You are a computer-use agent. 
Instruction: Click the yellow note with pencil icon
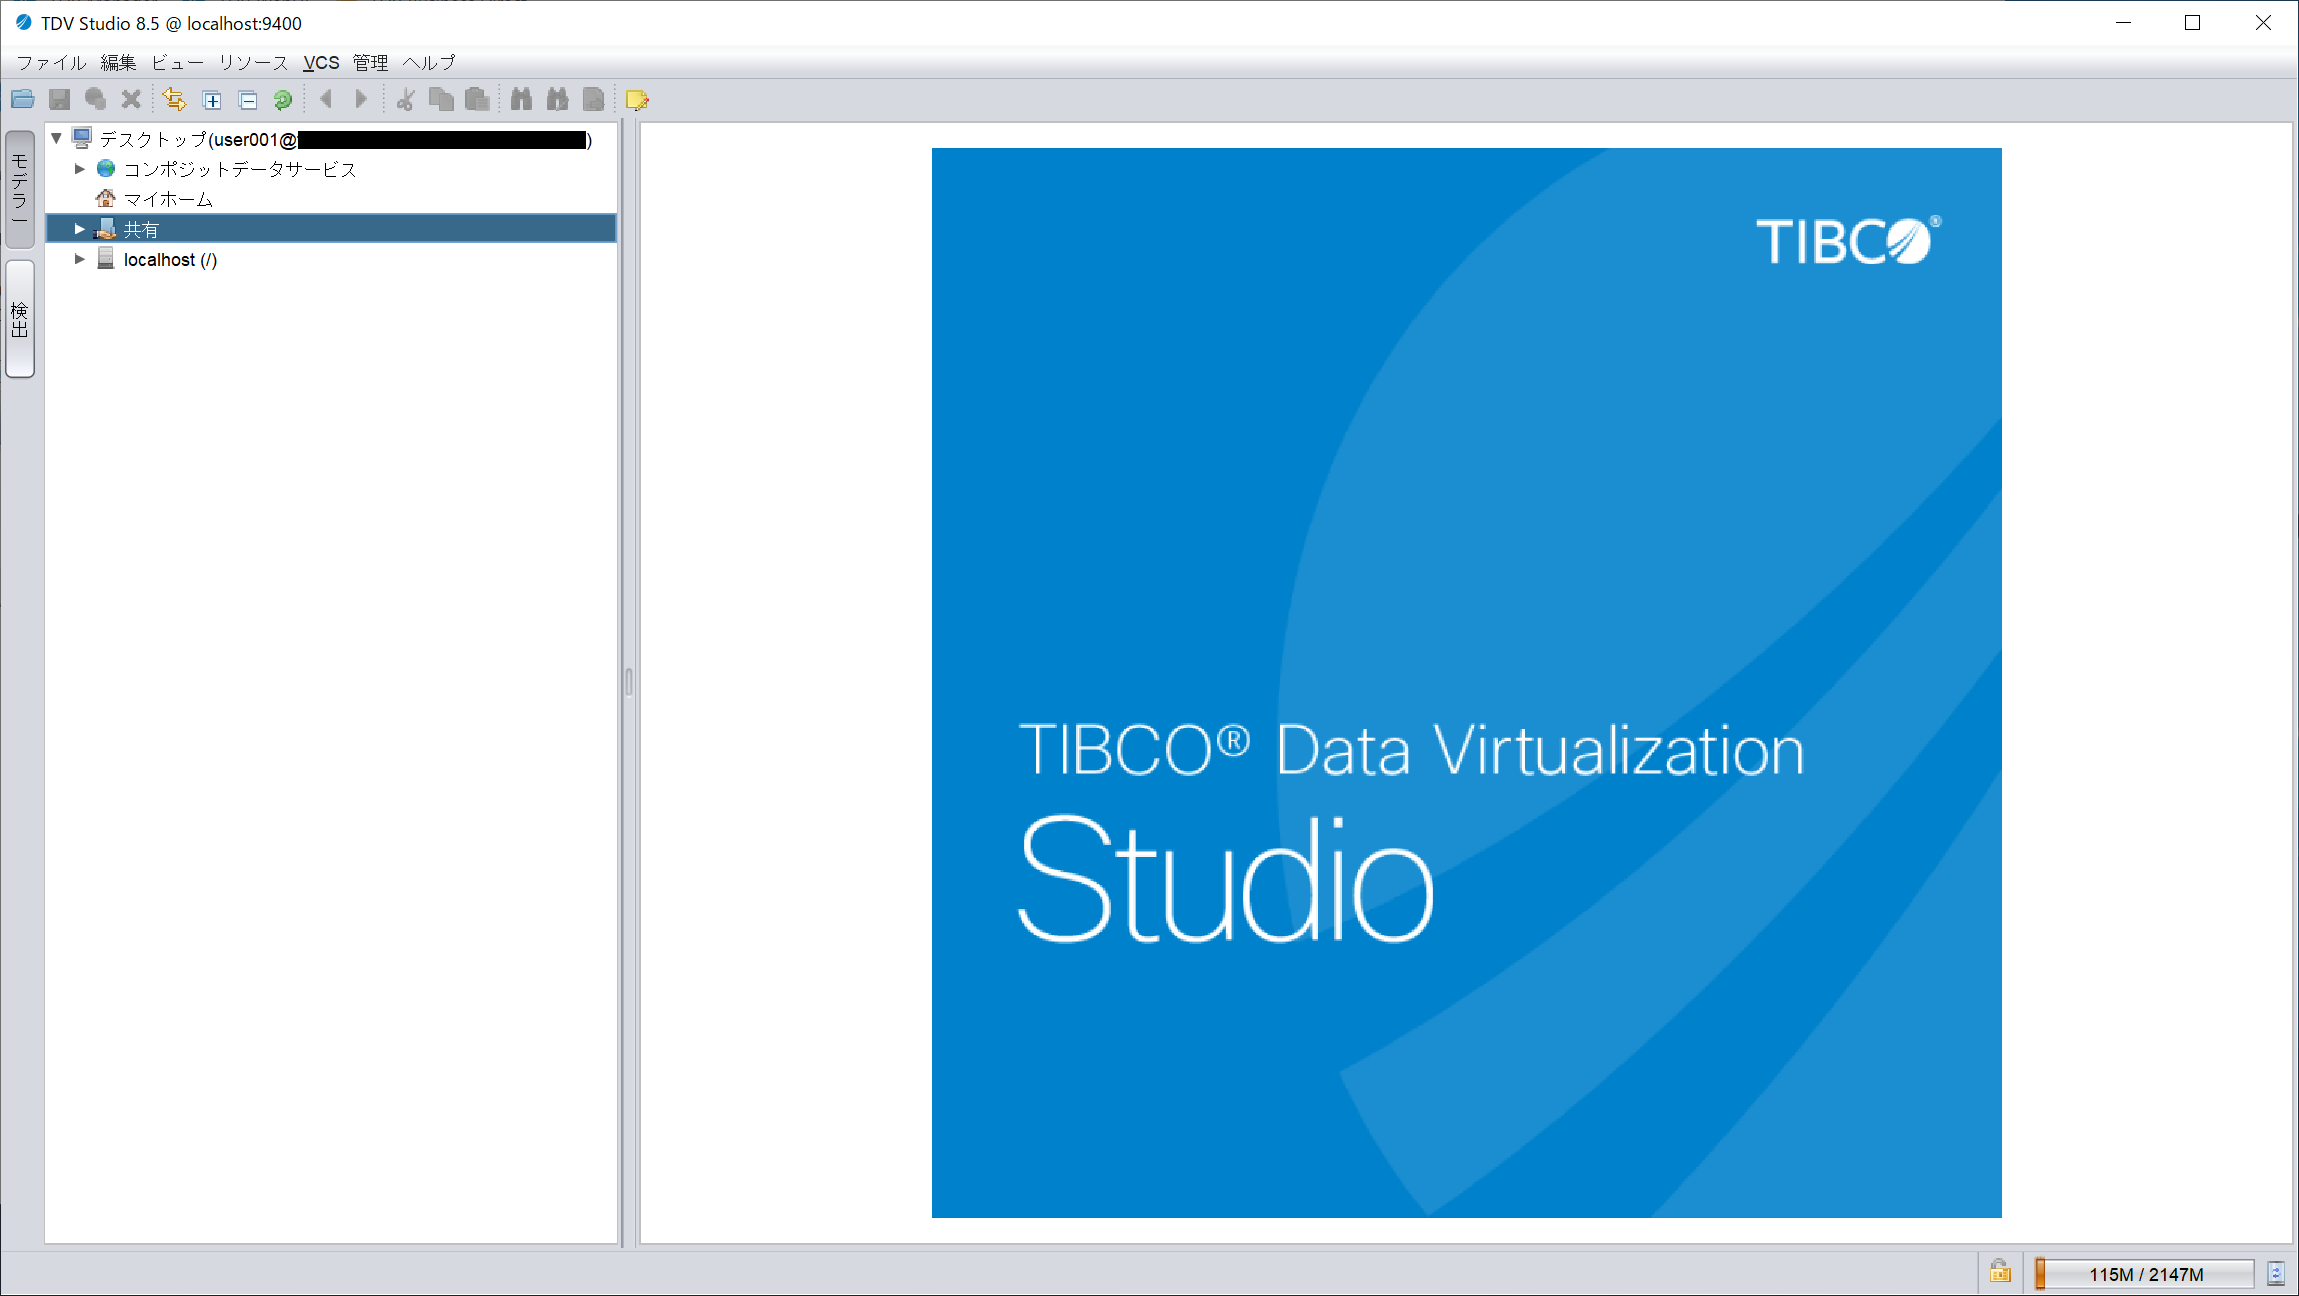tap(637, 99)
